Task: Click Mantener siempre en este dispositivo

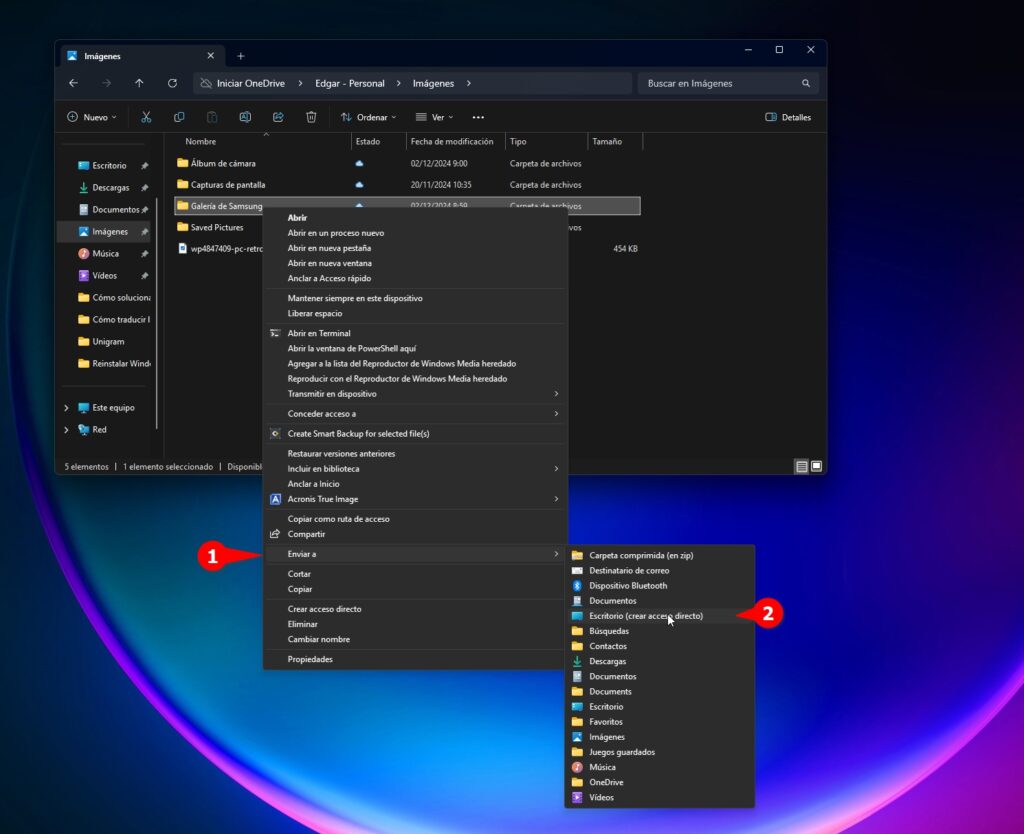Action: (x=415, y=298)
